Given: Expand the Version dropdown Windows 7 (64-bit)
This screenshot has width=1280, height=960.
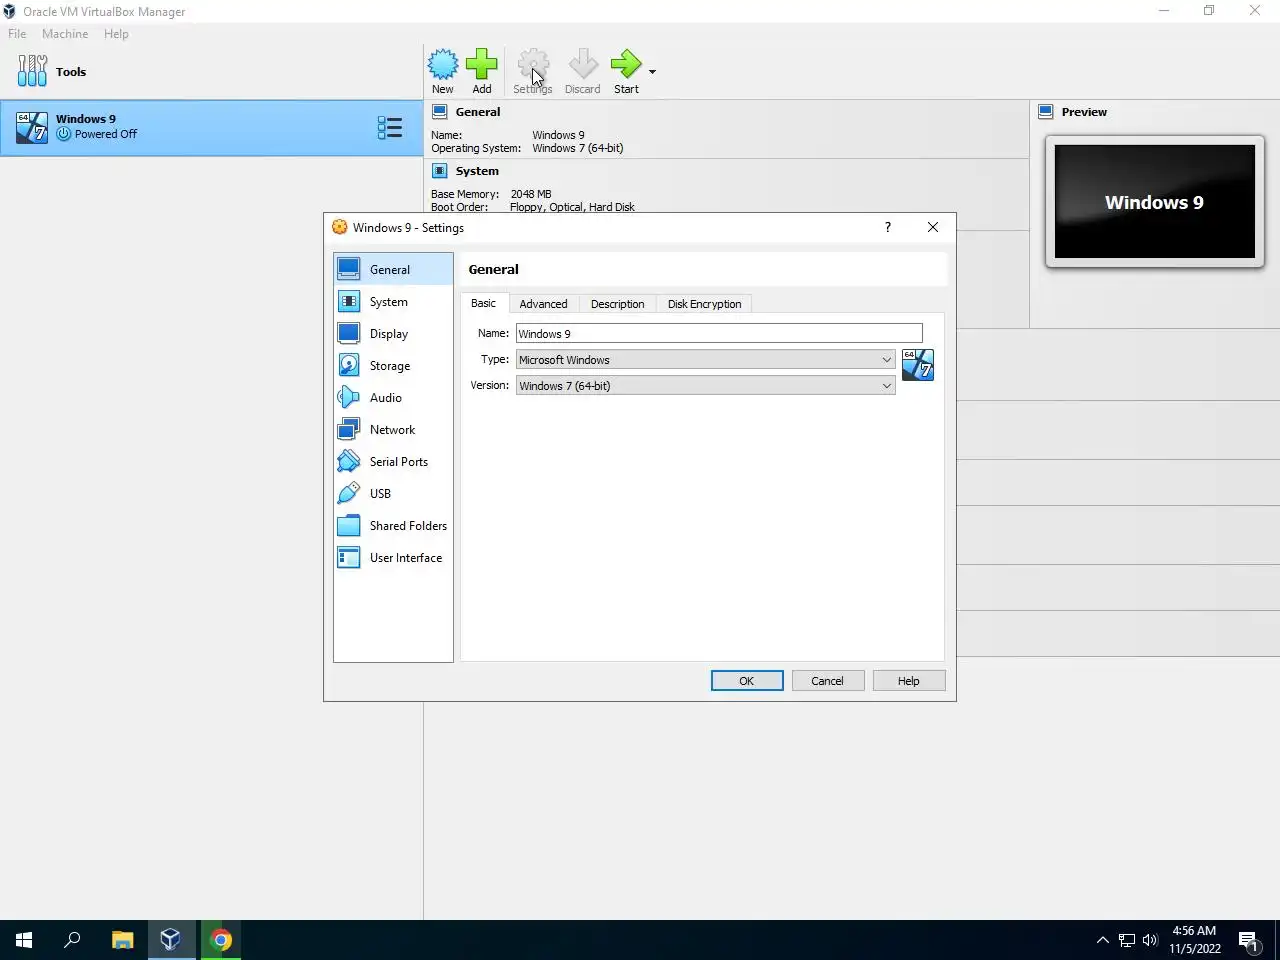Looking at the screenshot, I should [705, 385].
